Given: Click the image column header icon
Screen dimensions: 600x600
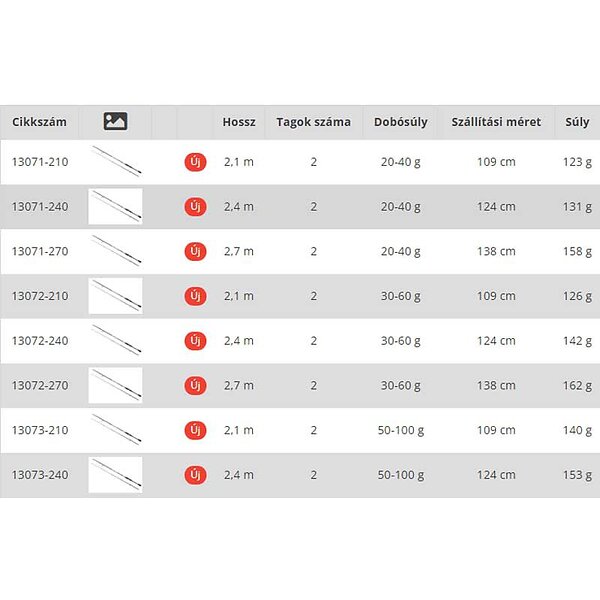Looking at the screenshot, I should pyautogui.click(x=115, y=122).
